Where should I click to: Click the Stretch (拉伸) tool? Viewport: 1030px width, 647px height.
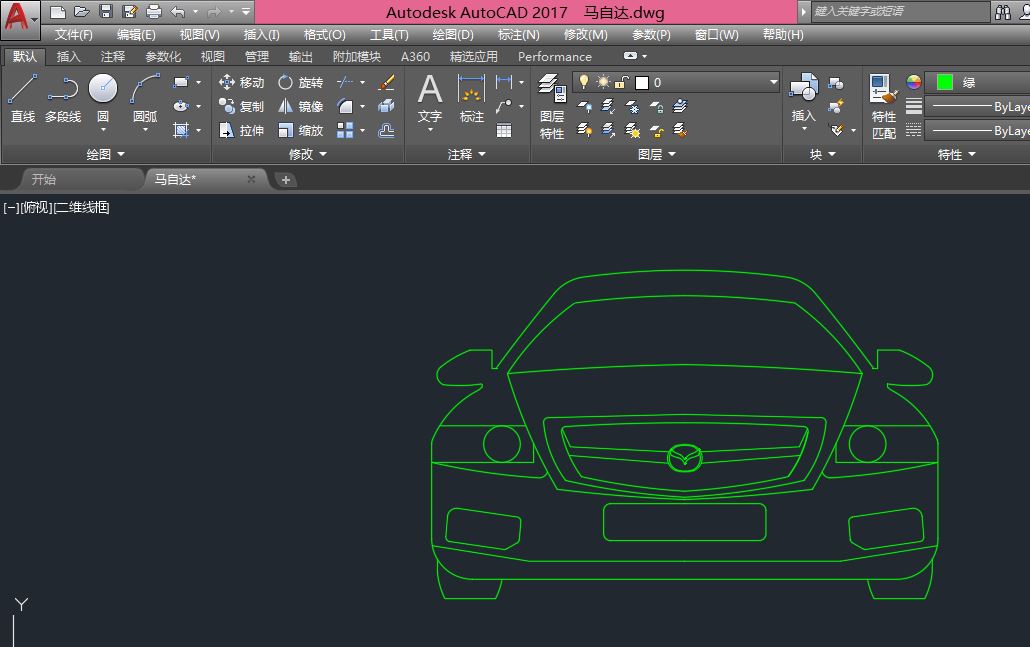coord(241,130)
